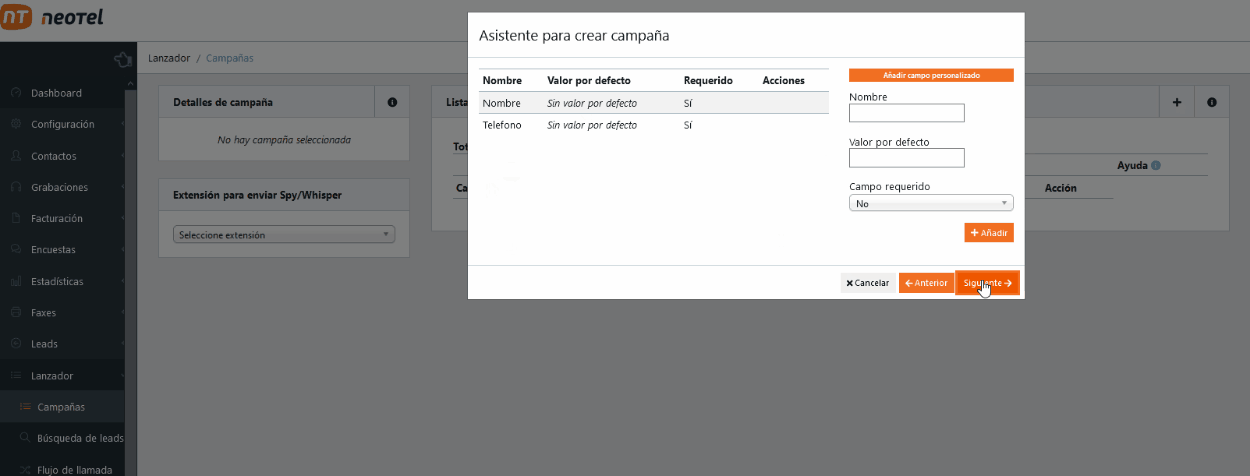Expand the Configuración sidebar menu

pos(62,125)
